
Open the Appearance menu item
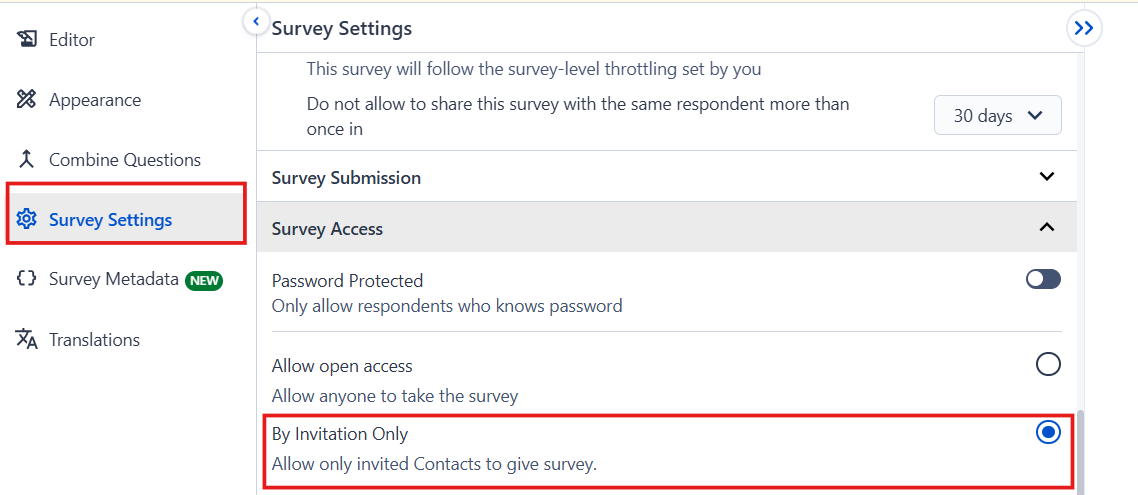click(x=95, y=100)
